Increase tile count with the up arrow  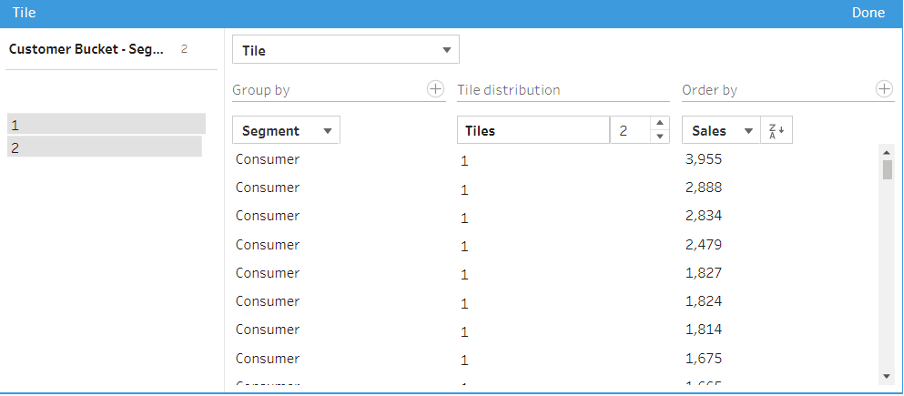(x=660, y=123)
